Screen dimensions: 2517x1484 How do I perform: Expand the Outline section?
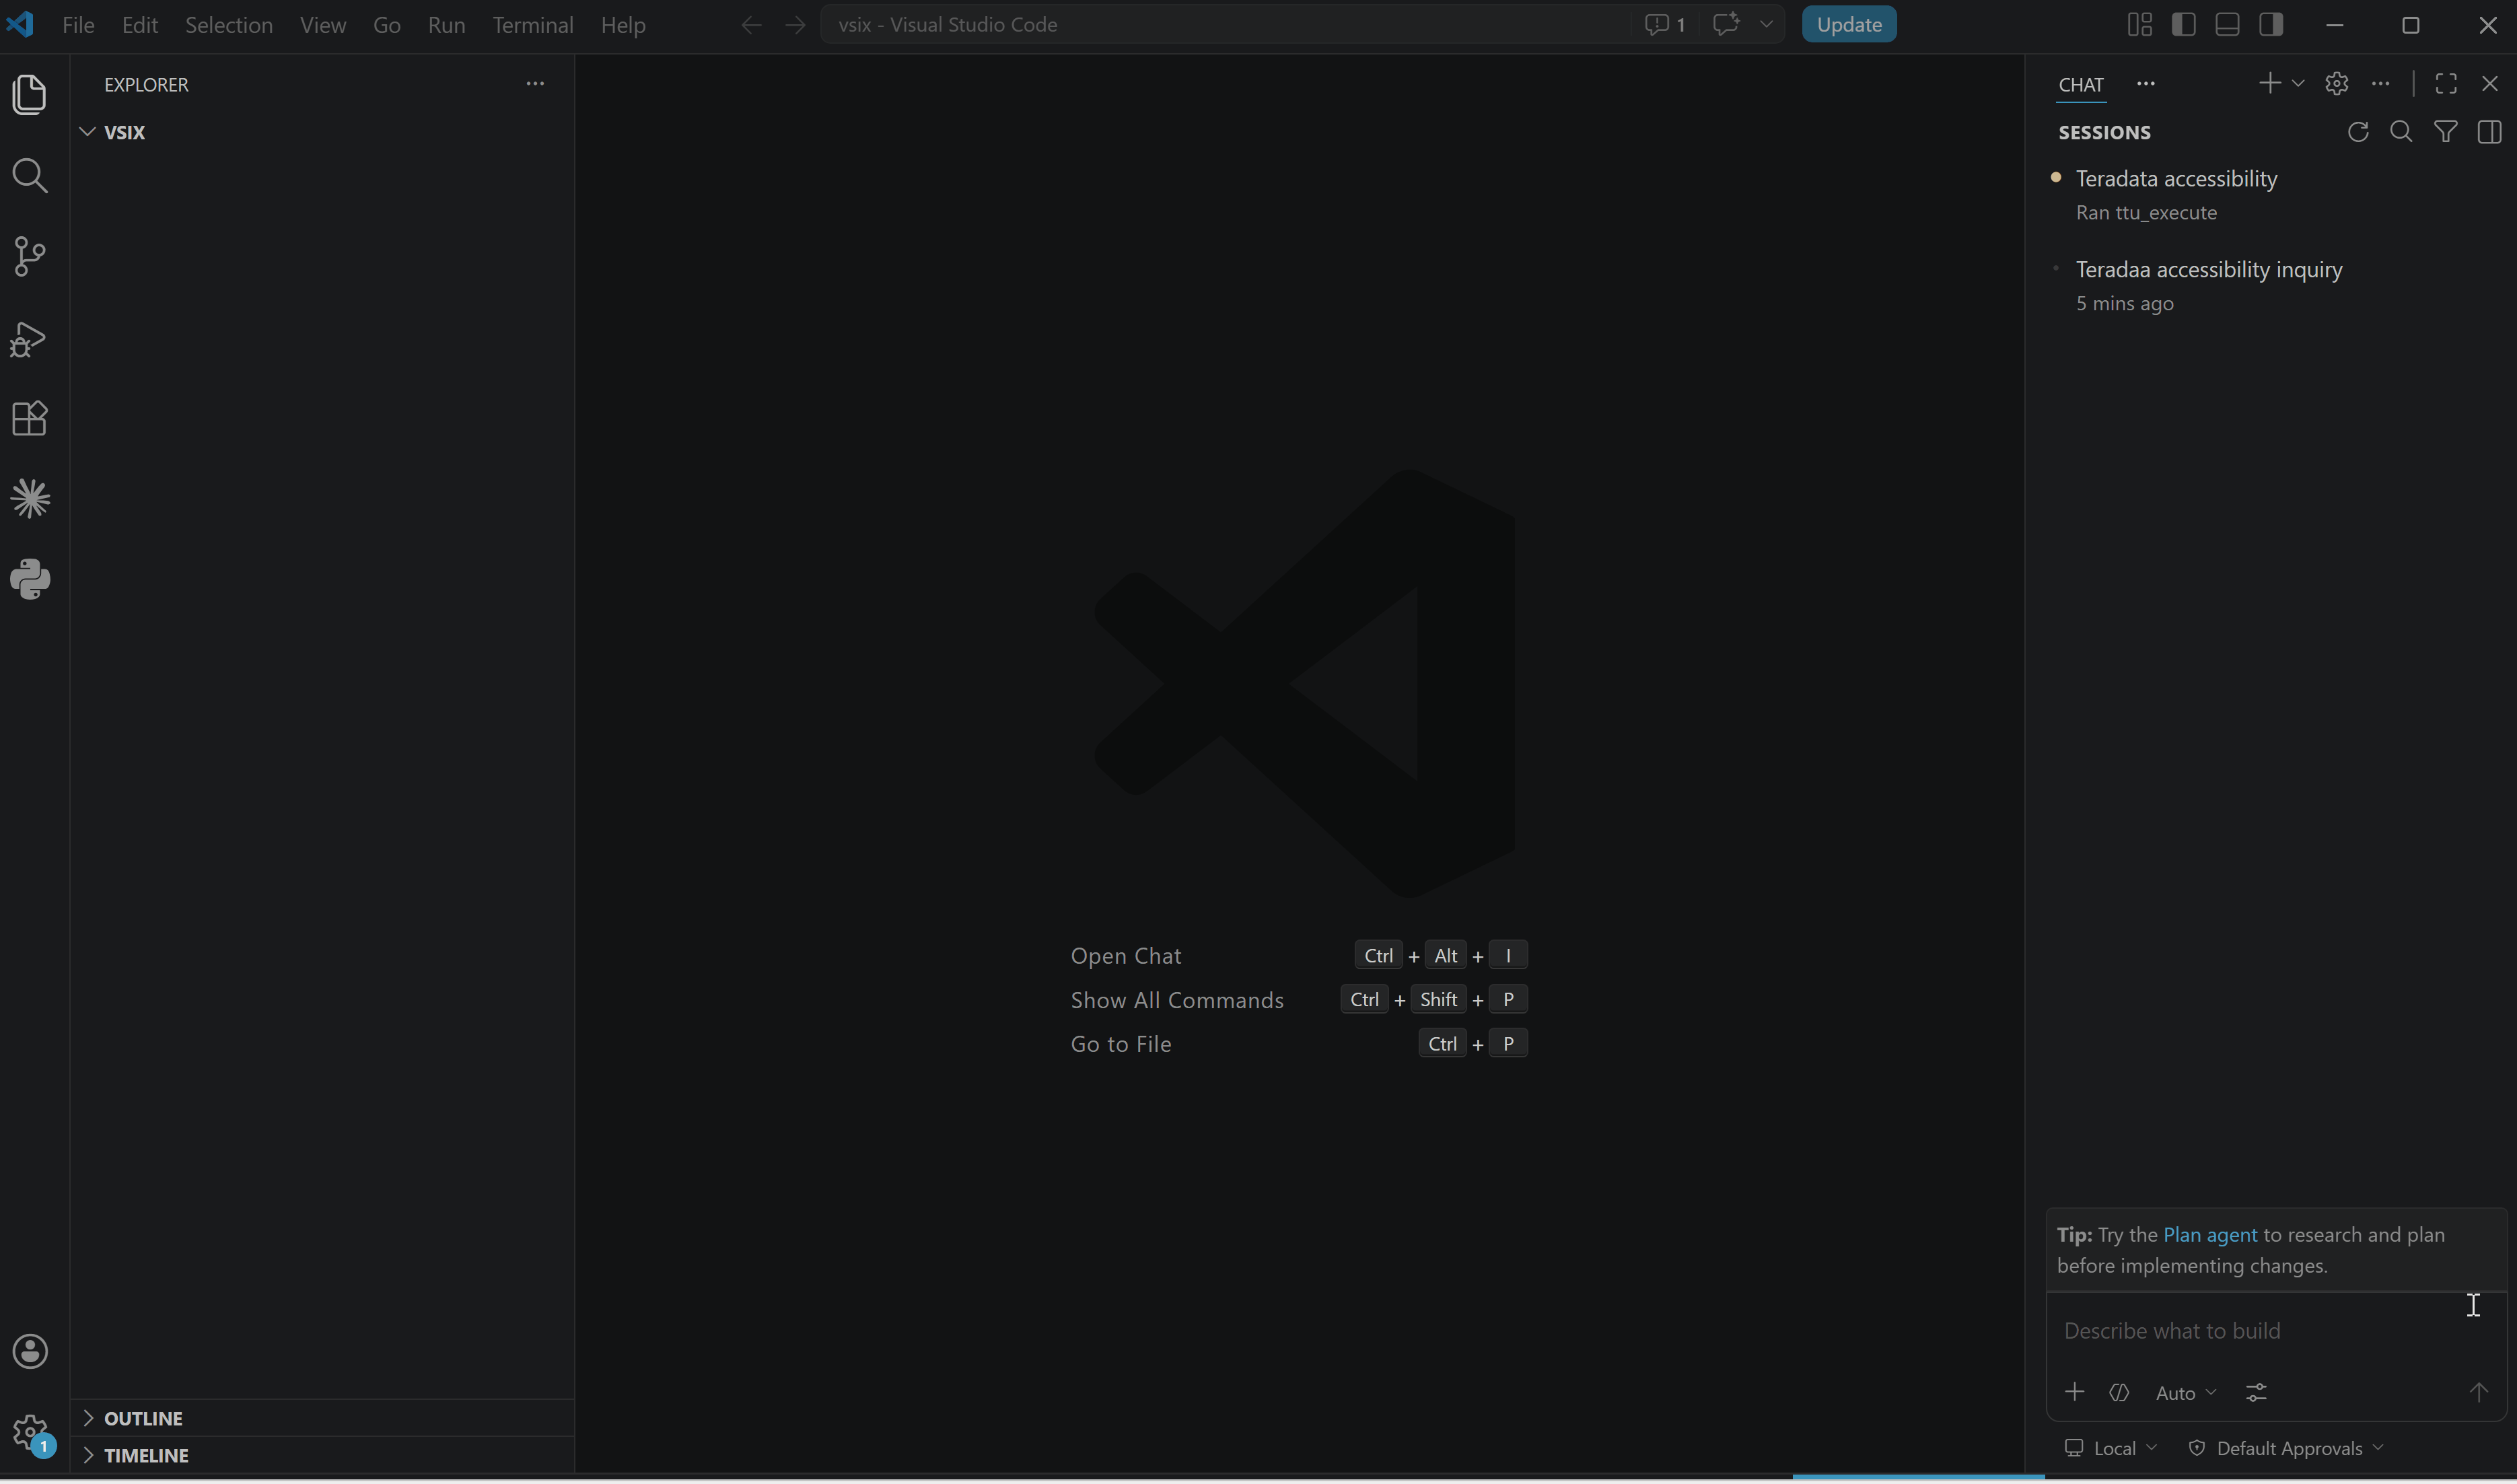click(x=322, y=1418)
